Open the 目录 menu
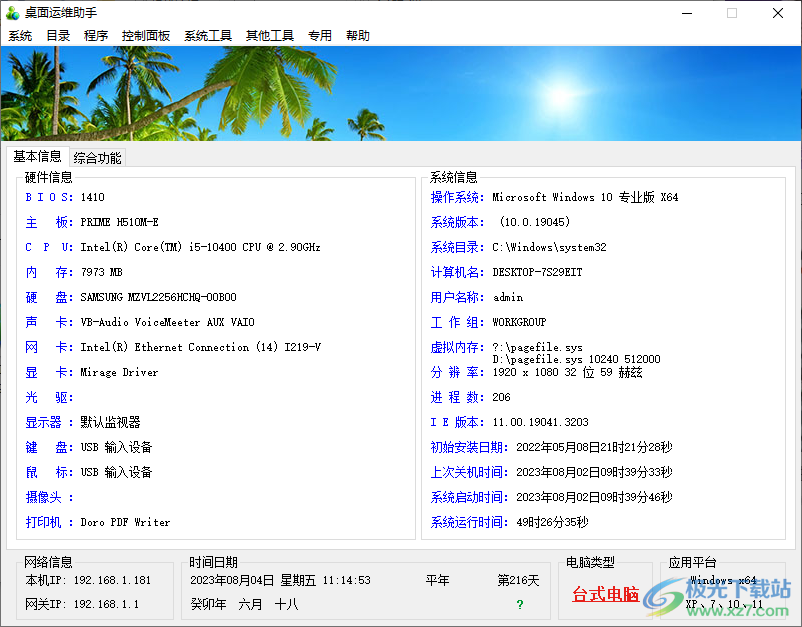This screenshot has height=627, width=802. tap(58, 35)
